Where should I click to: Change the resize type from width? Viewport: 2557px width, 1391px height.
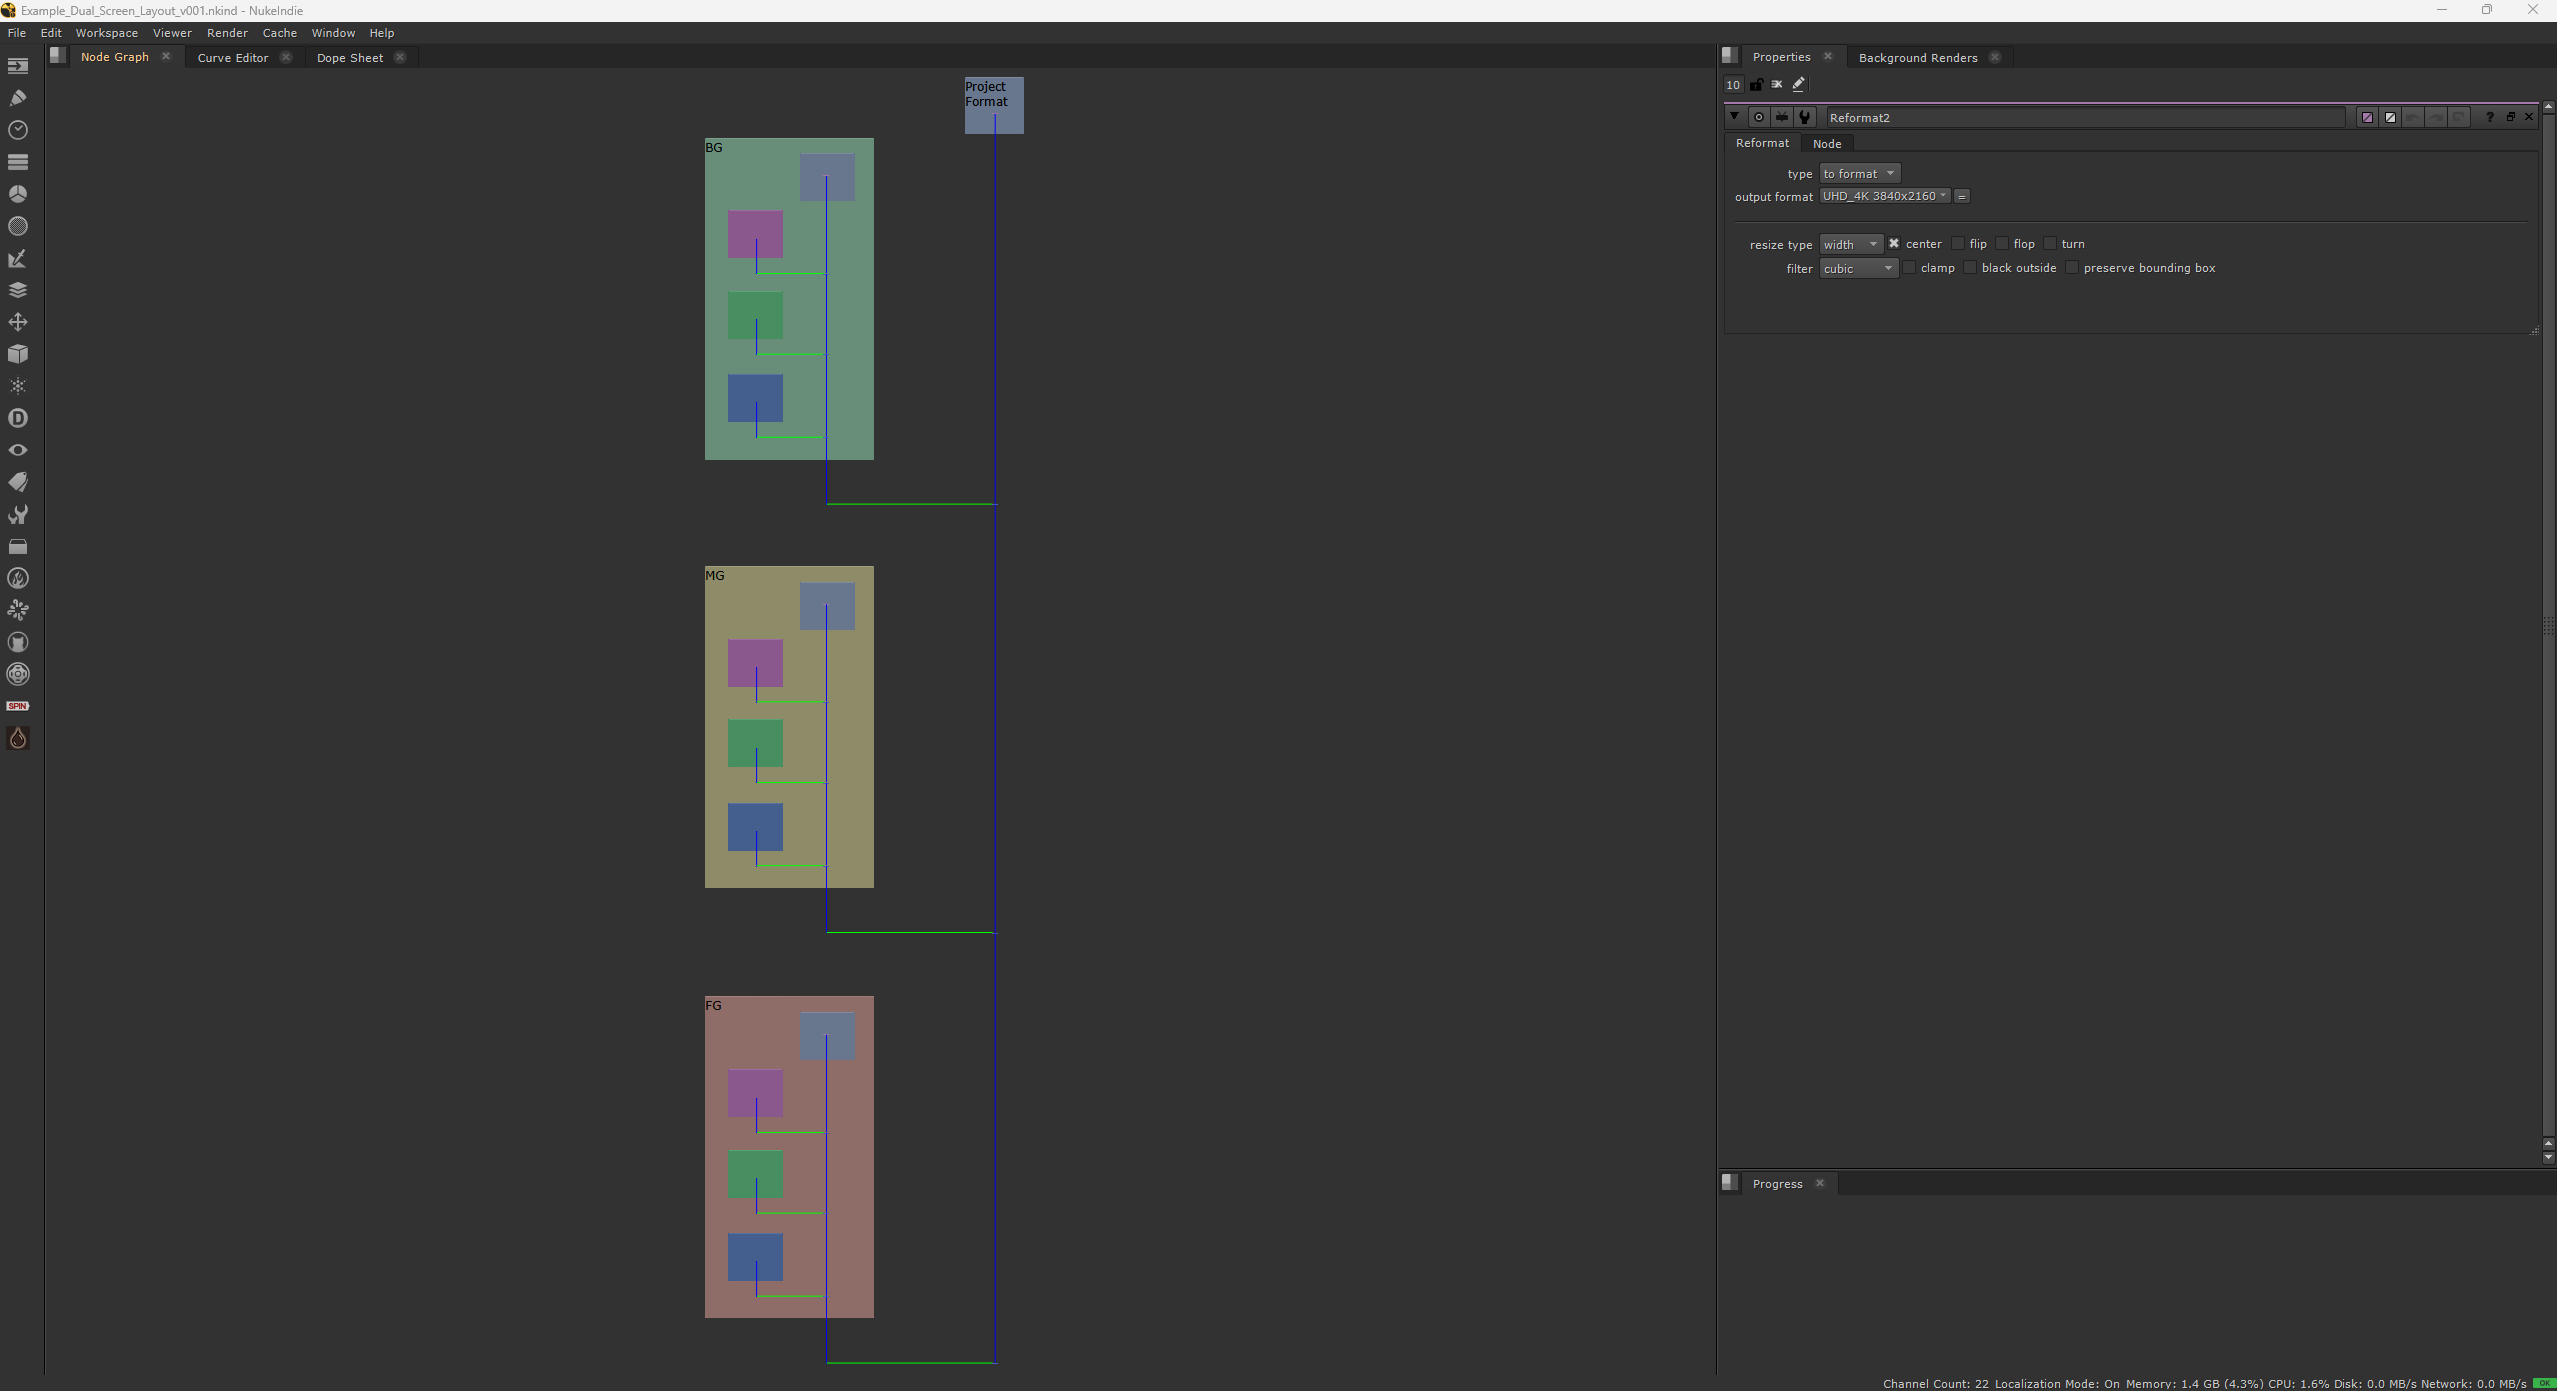pyautogui.click(x=1850, y=243)
